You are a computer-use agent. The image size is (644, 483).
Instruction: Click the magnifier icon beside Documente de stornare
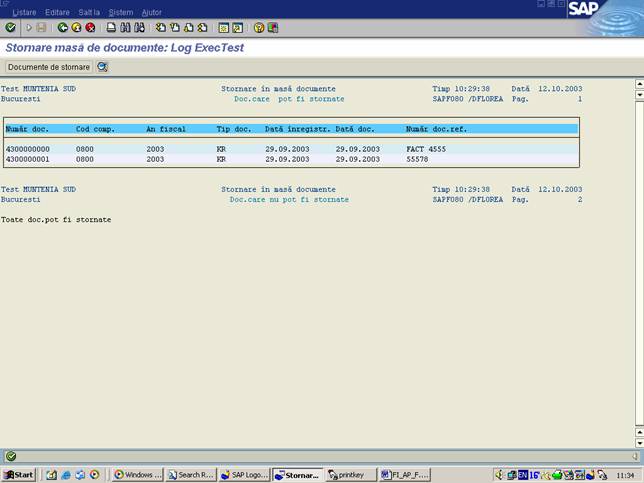coord(102,67)
